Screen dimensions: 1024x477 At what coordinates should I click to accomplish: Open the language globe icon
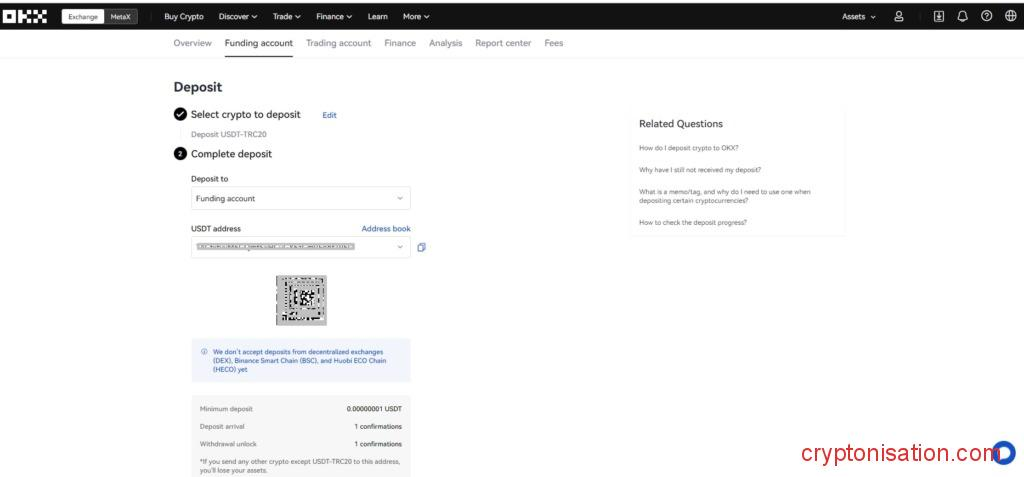point(1010,16)
